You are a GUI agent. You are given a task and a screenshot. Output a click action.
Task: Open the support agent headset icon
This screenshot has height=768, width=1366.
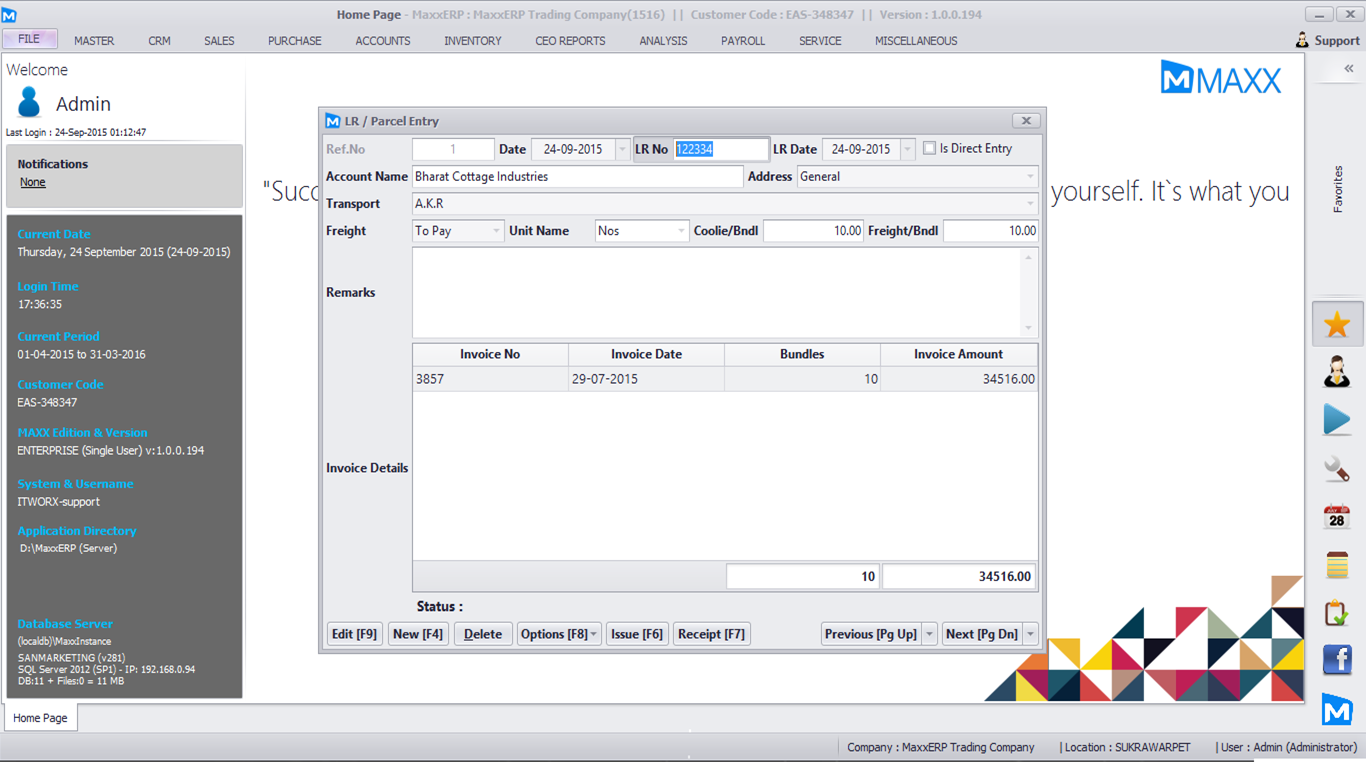point(1337,372)
